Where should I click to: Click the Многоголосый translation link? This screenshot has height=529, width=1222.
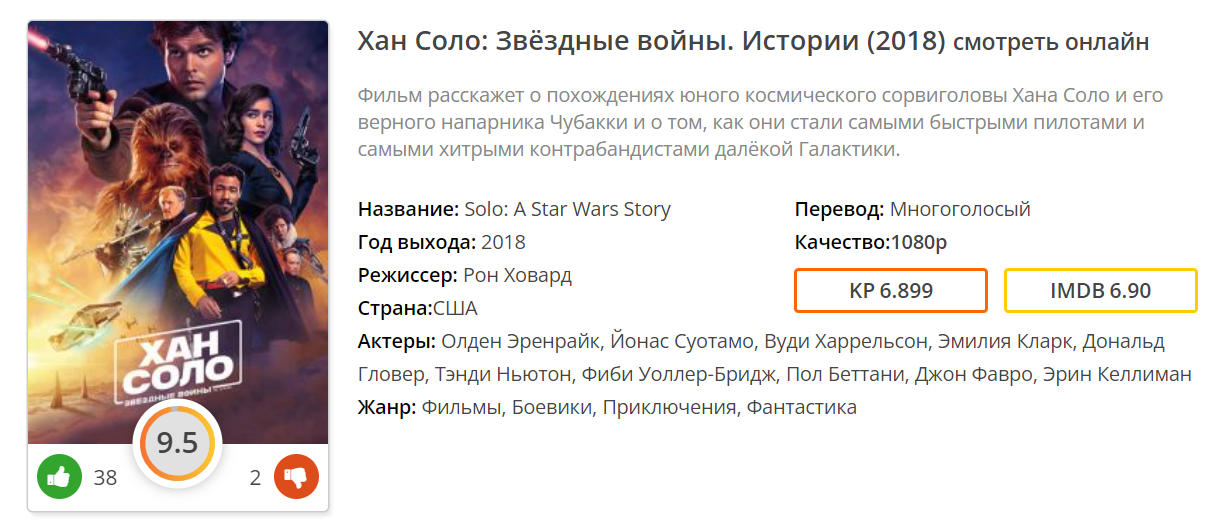click(960, 209)
